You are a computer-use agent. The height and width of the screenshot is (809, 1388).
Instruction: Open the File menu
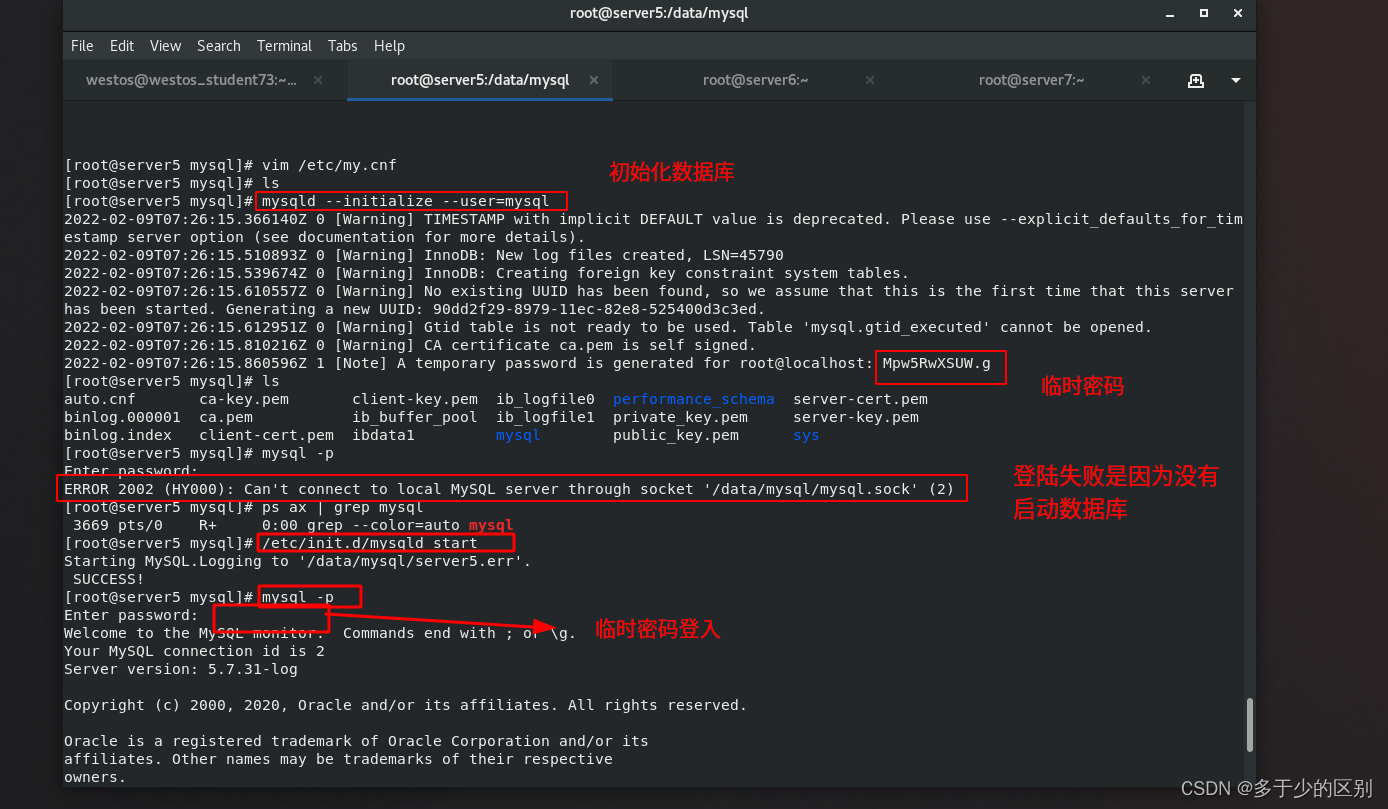(82, 46)
